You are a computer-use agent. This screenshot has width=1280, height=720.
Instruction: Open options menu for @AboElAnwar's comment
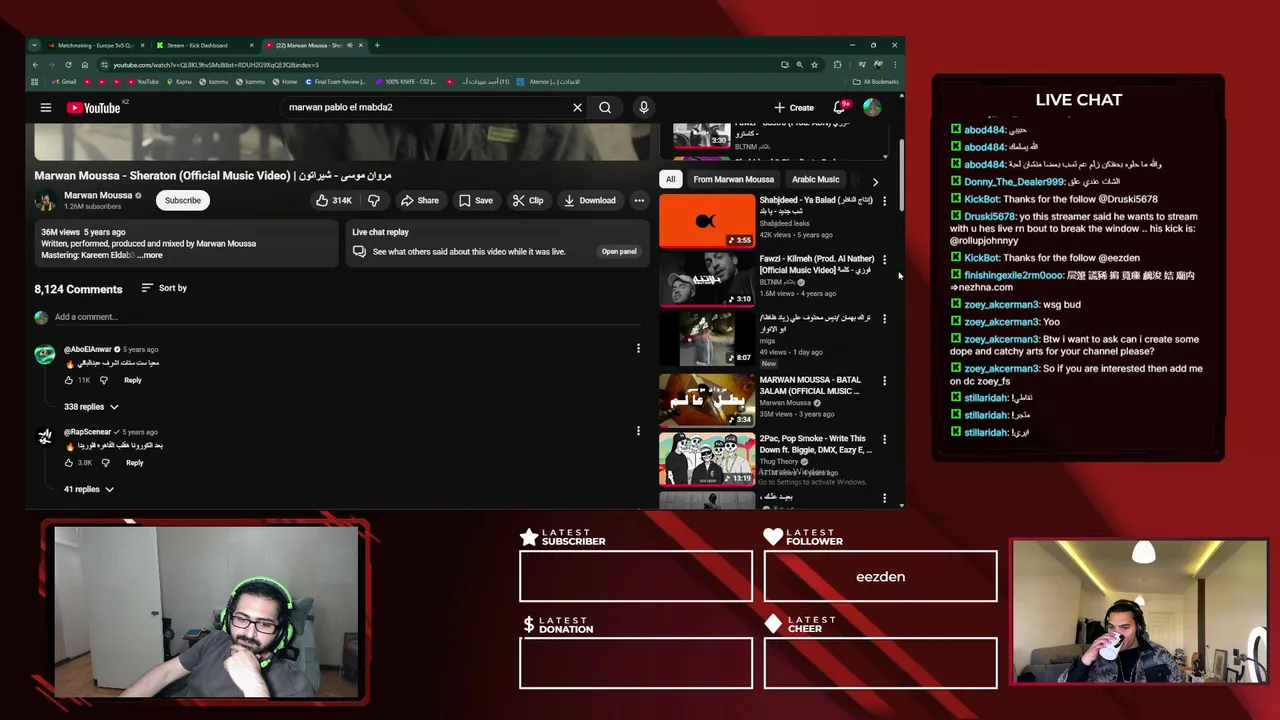pyautogui.click(x=638, y=348)
